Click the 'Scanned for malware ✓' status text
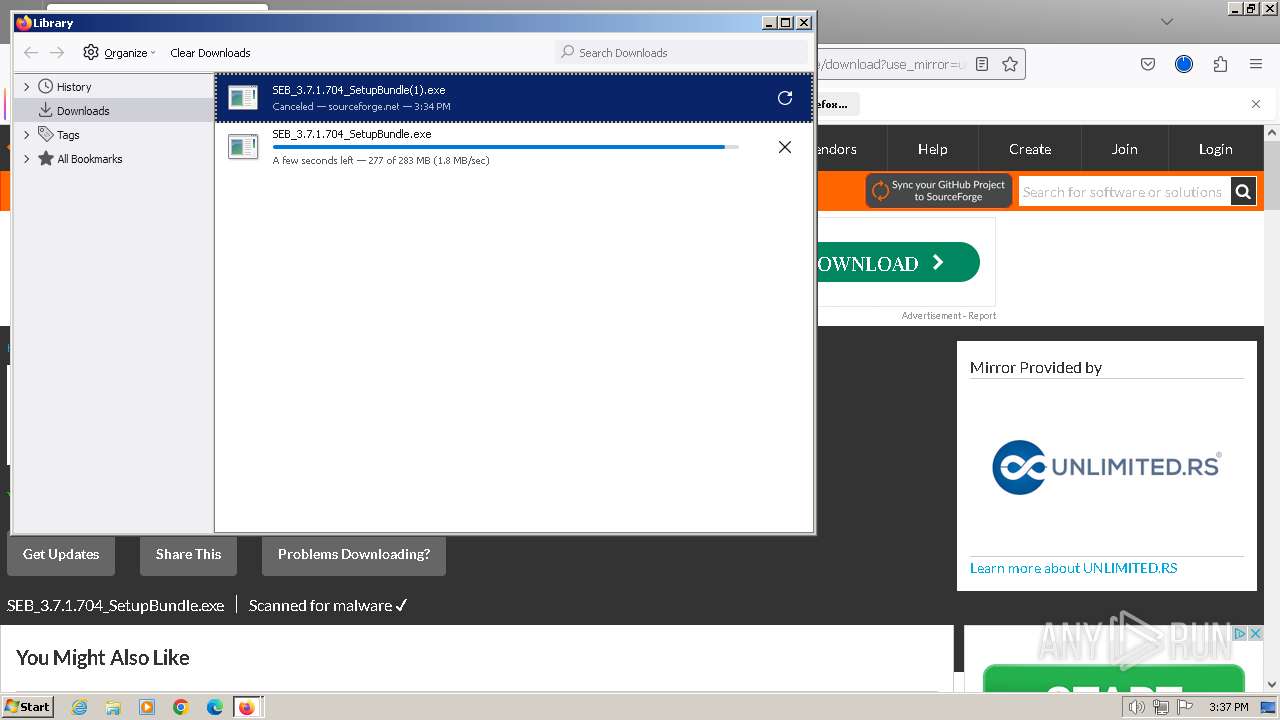 [x=328, y=605]
